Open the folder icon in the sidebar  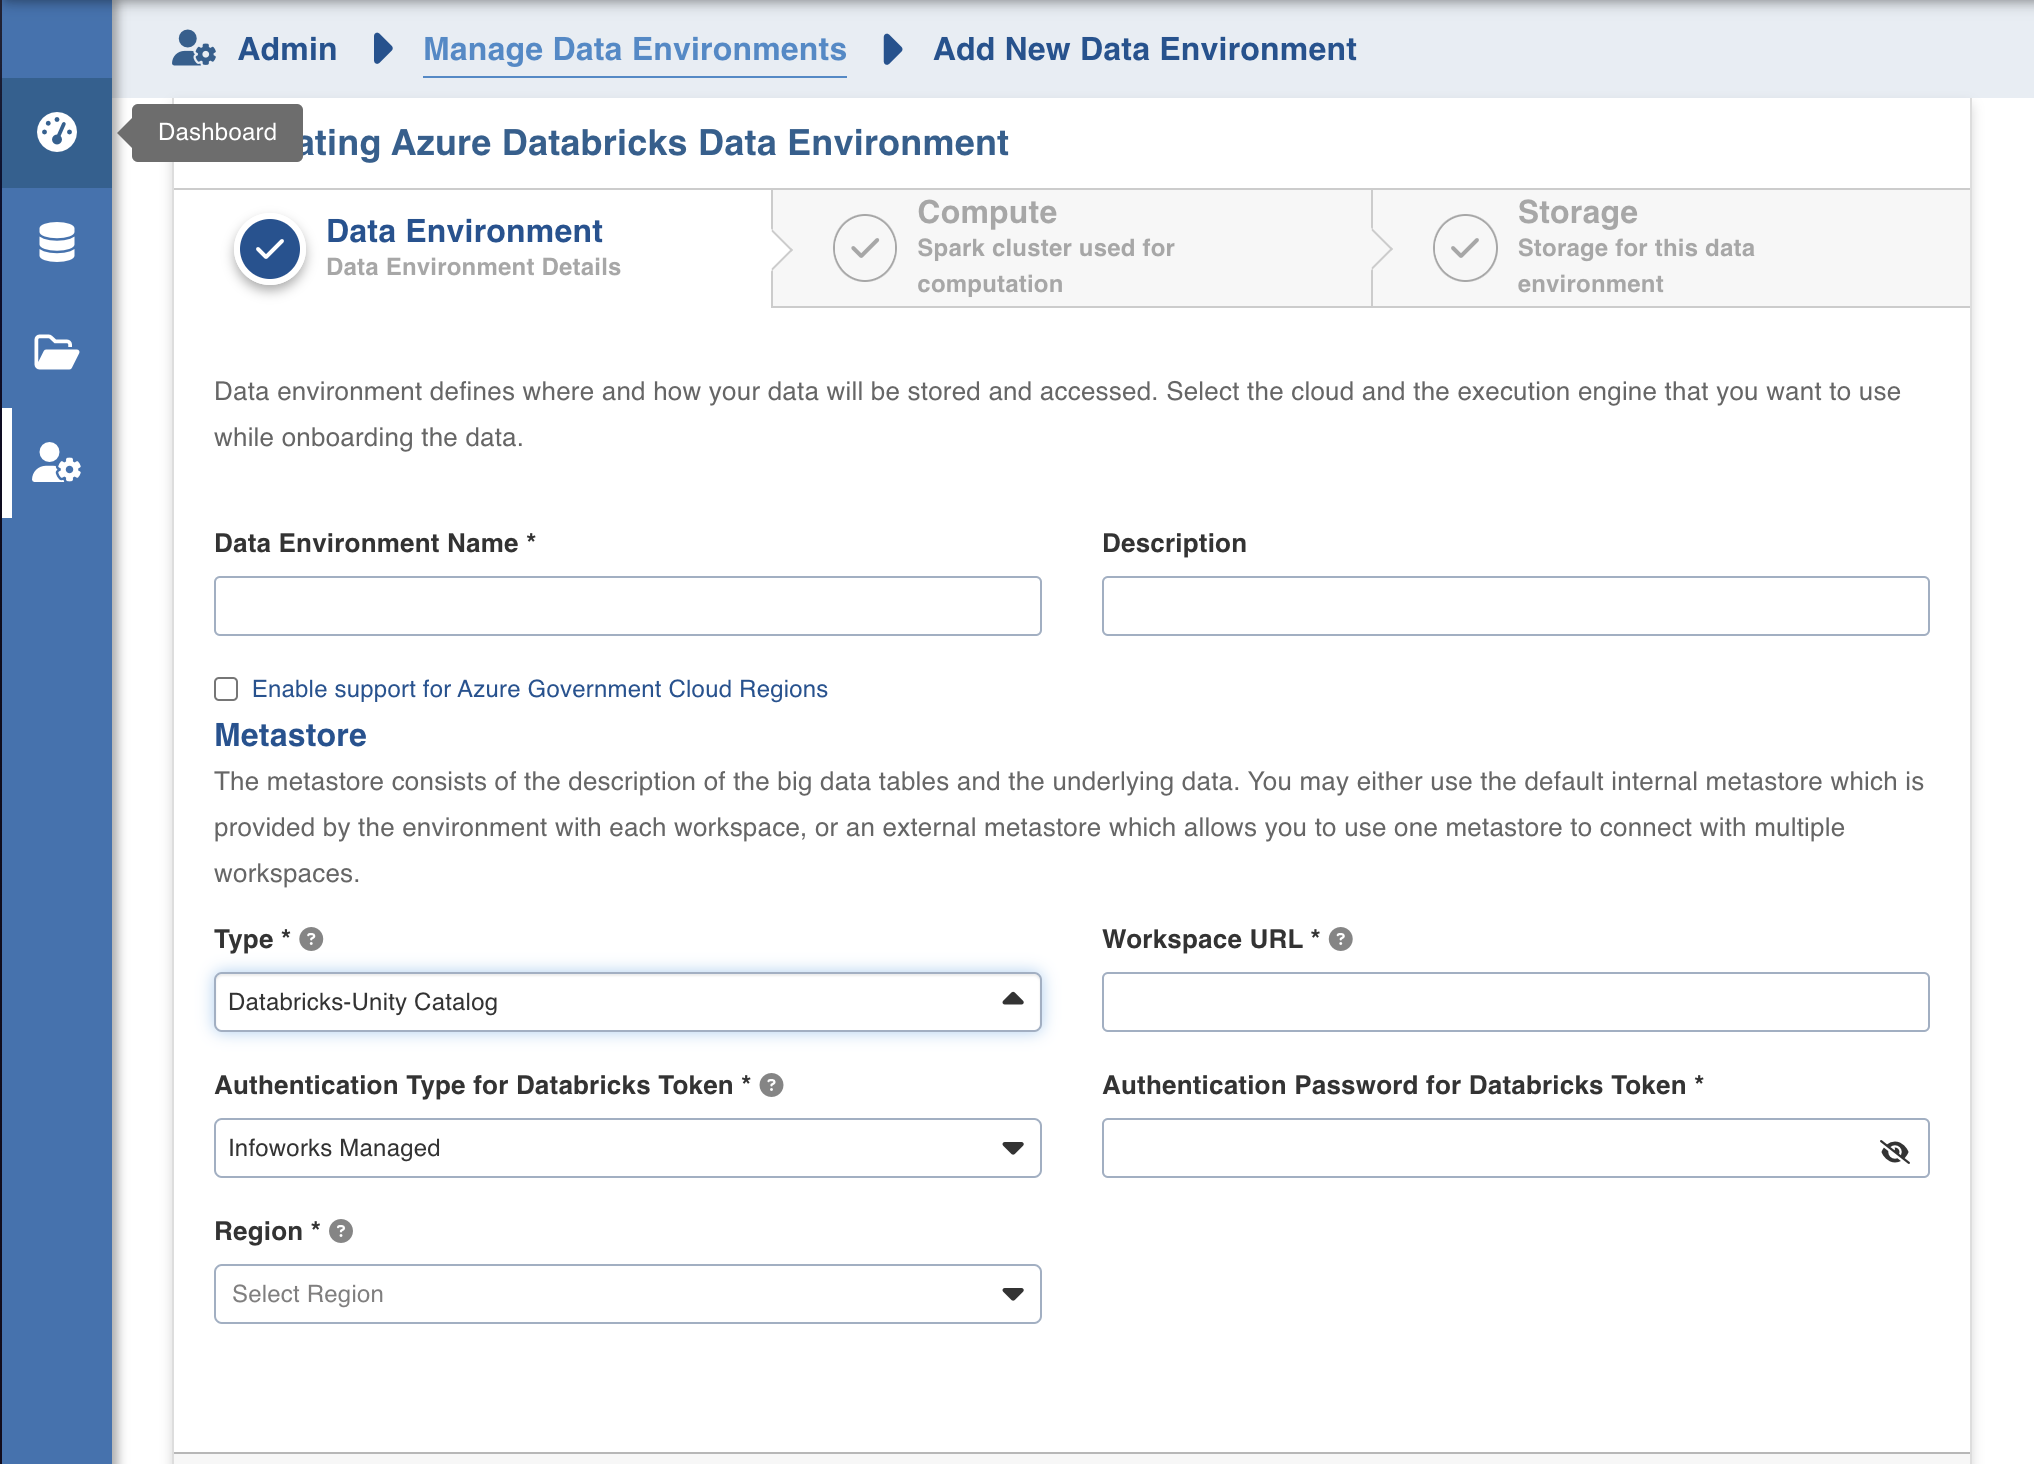click(57, 352)
